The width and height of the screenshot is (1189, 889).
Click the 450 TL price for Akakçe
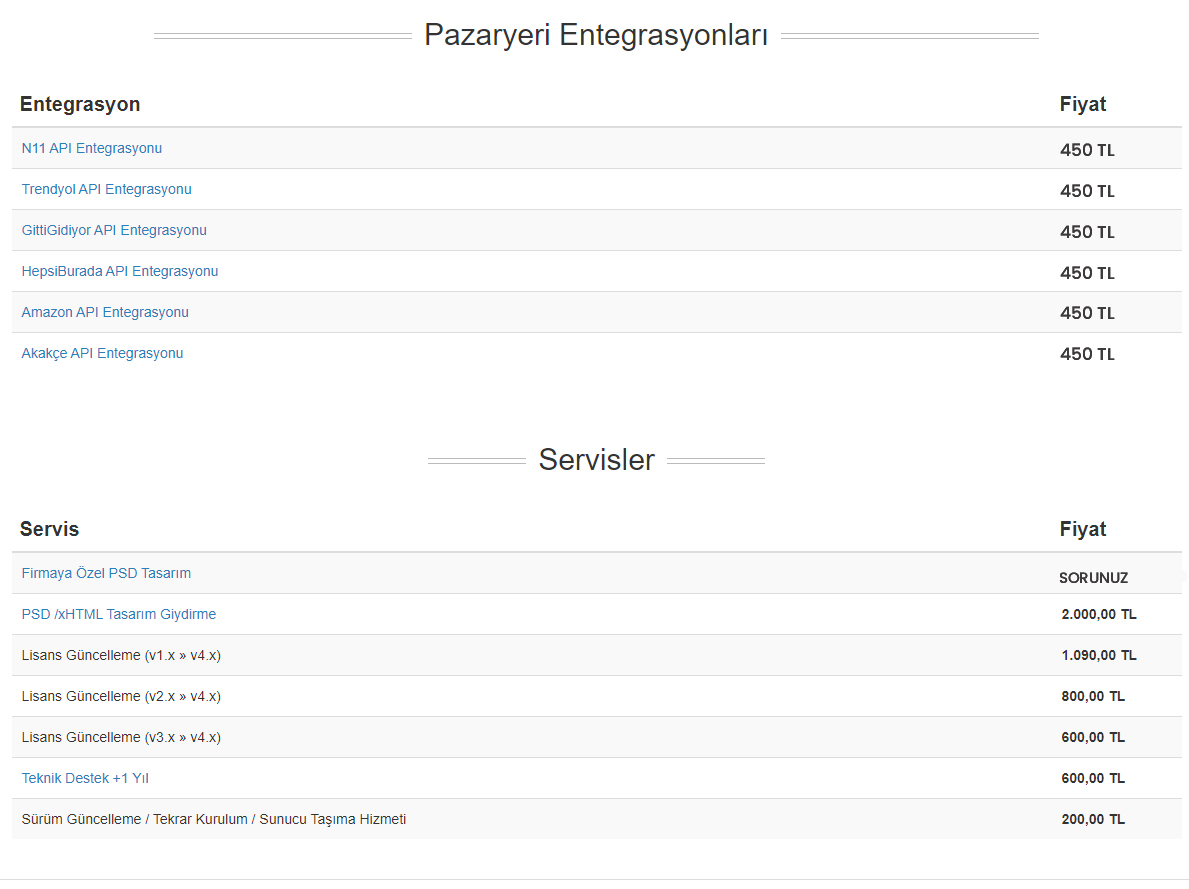(x=1087, y=354)
